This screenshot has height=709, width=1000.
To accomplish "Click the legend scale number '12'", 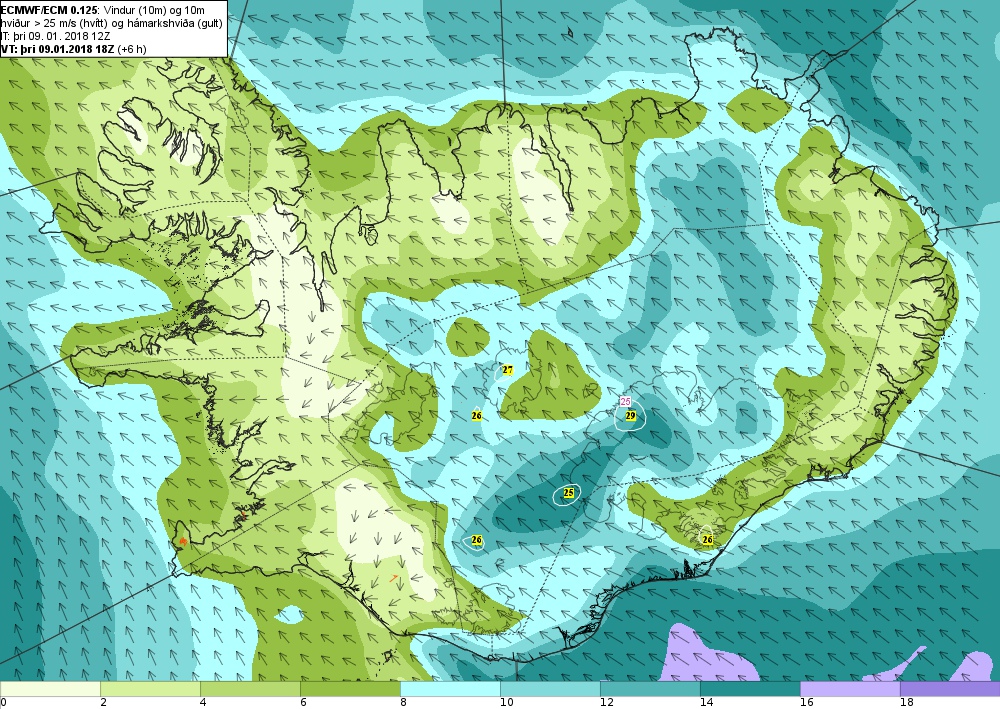I will [x=607, y=703].
